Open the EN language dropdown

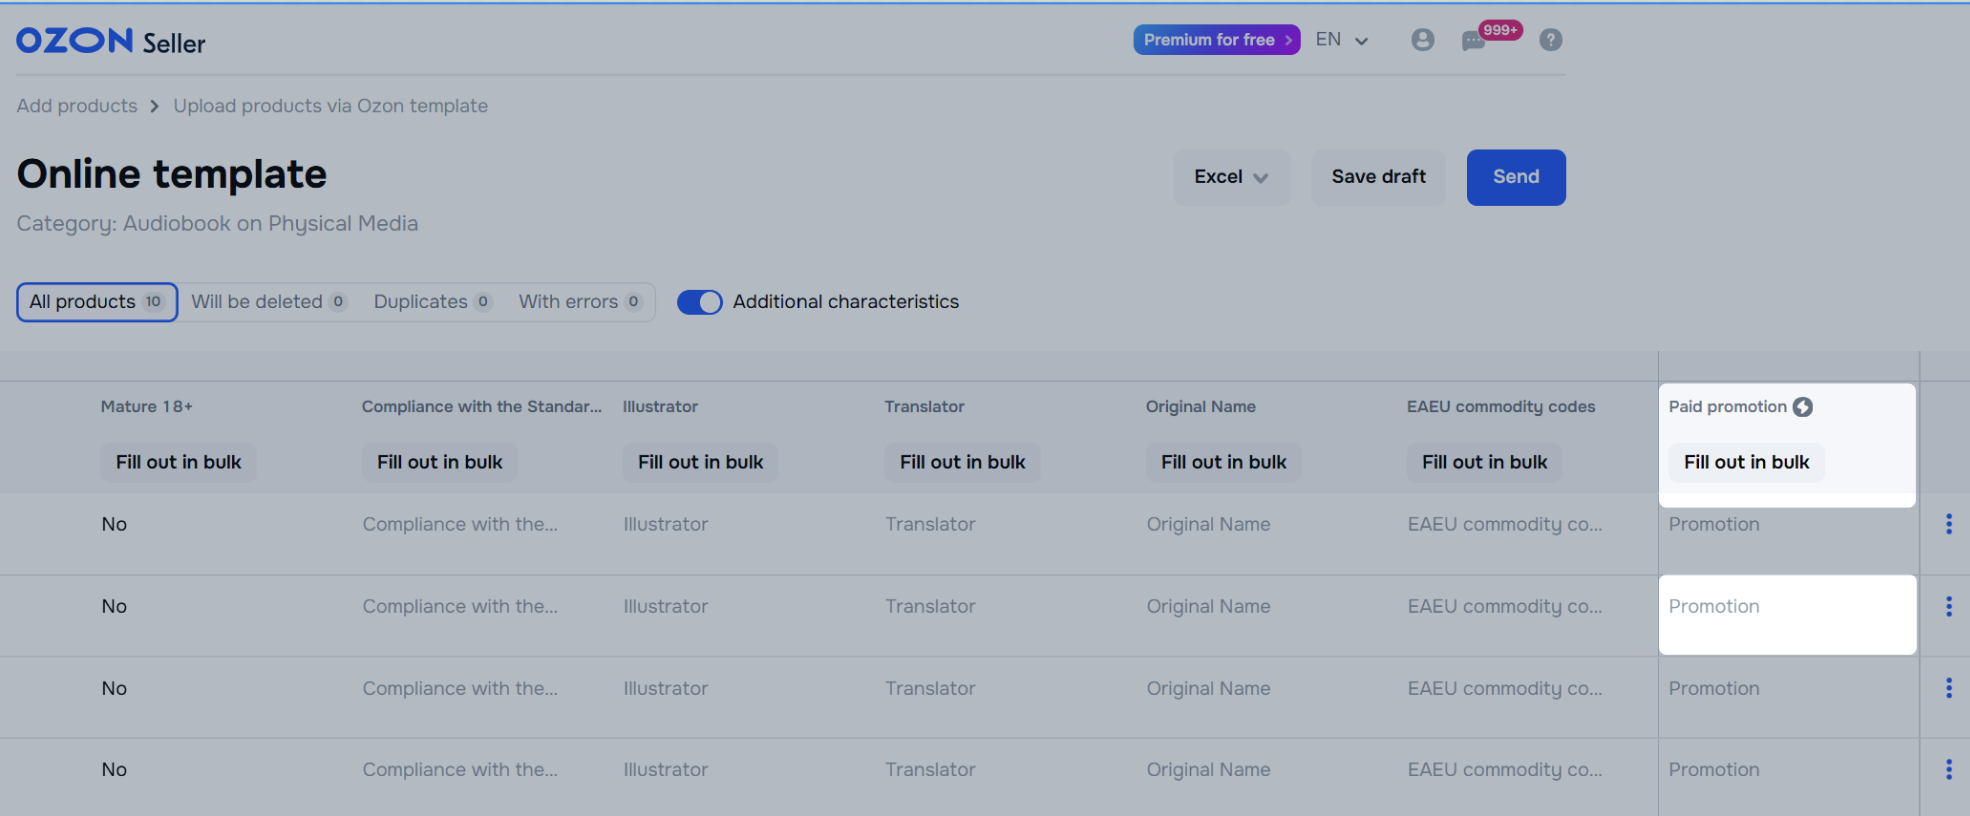1342,40
